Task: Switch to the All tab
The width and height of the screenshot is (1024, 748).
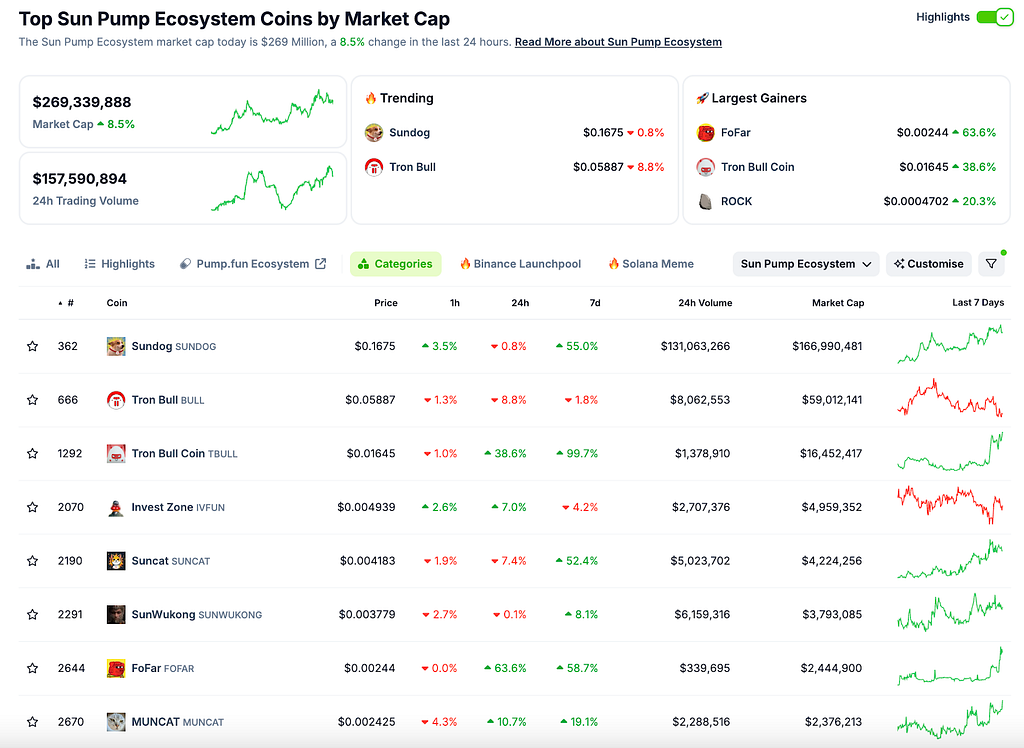Action: 43,264
